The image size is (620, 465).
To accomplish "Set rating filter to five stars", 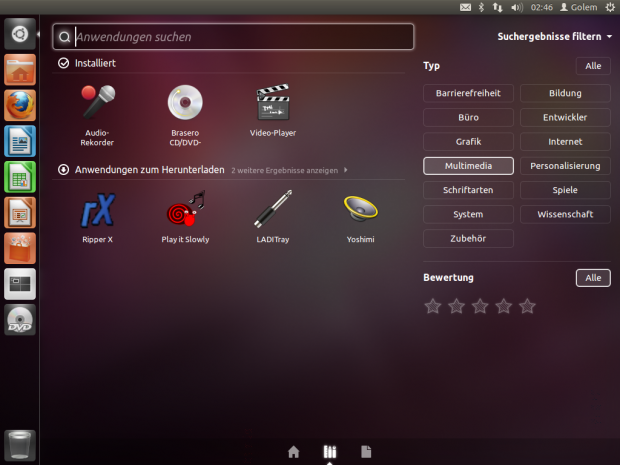I will [527, 306].
